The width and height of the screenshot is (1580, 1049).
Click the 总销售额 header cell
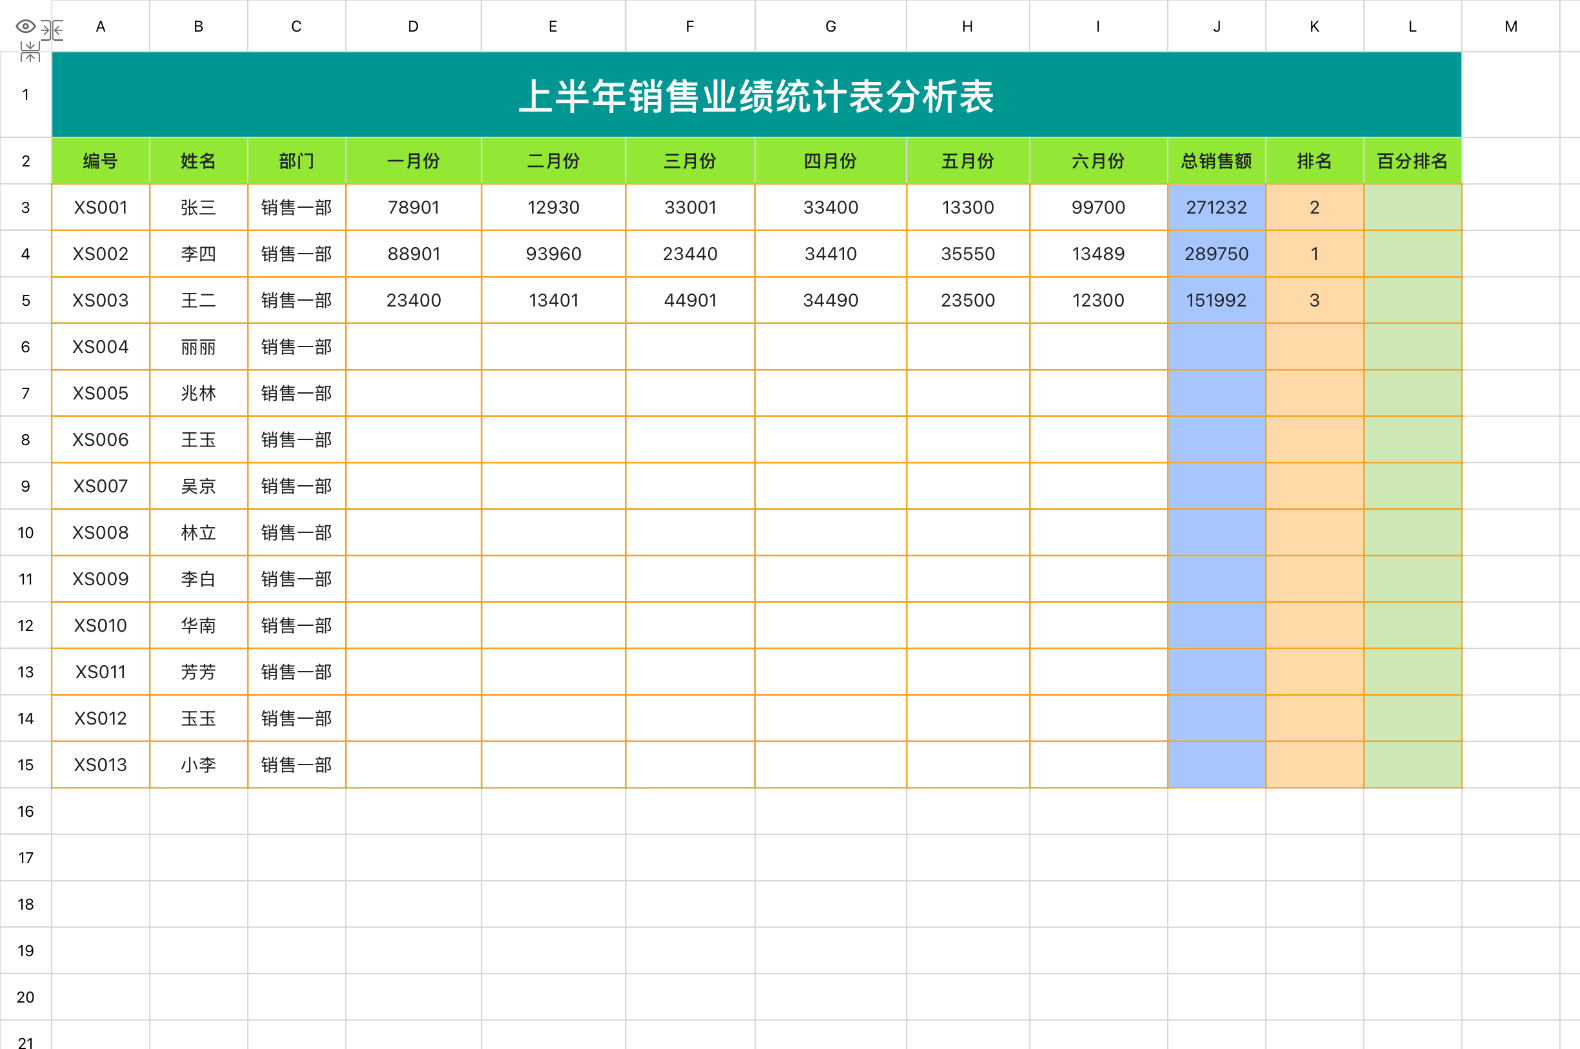[1216, 161]
